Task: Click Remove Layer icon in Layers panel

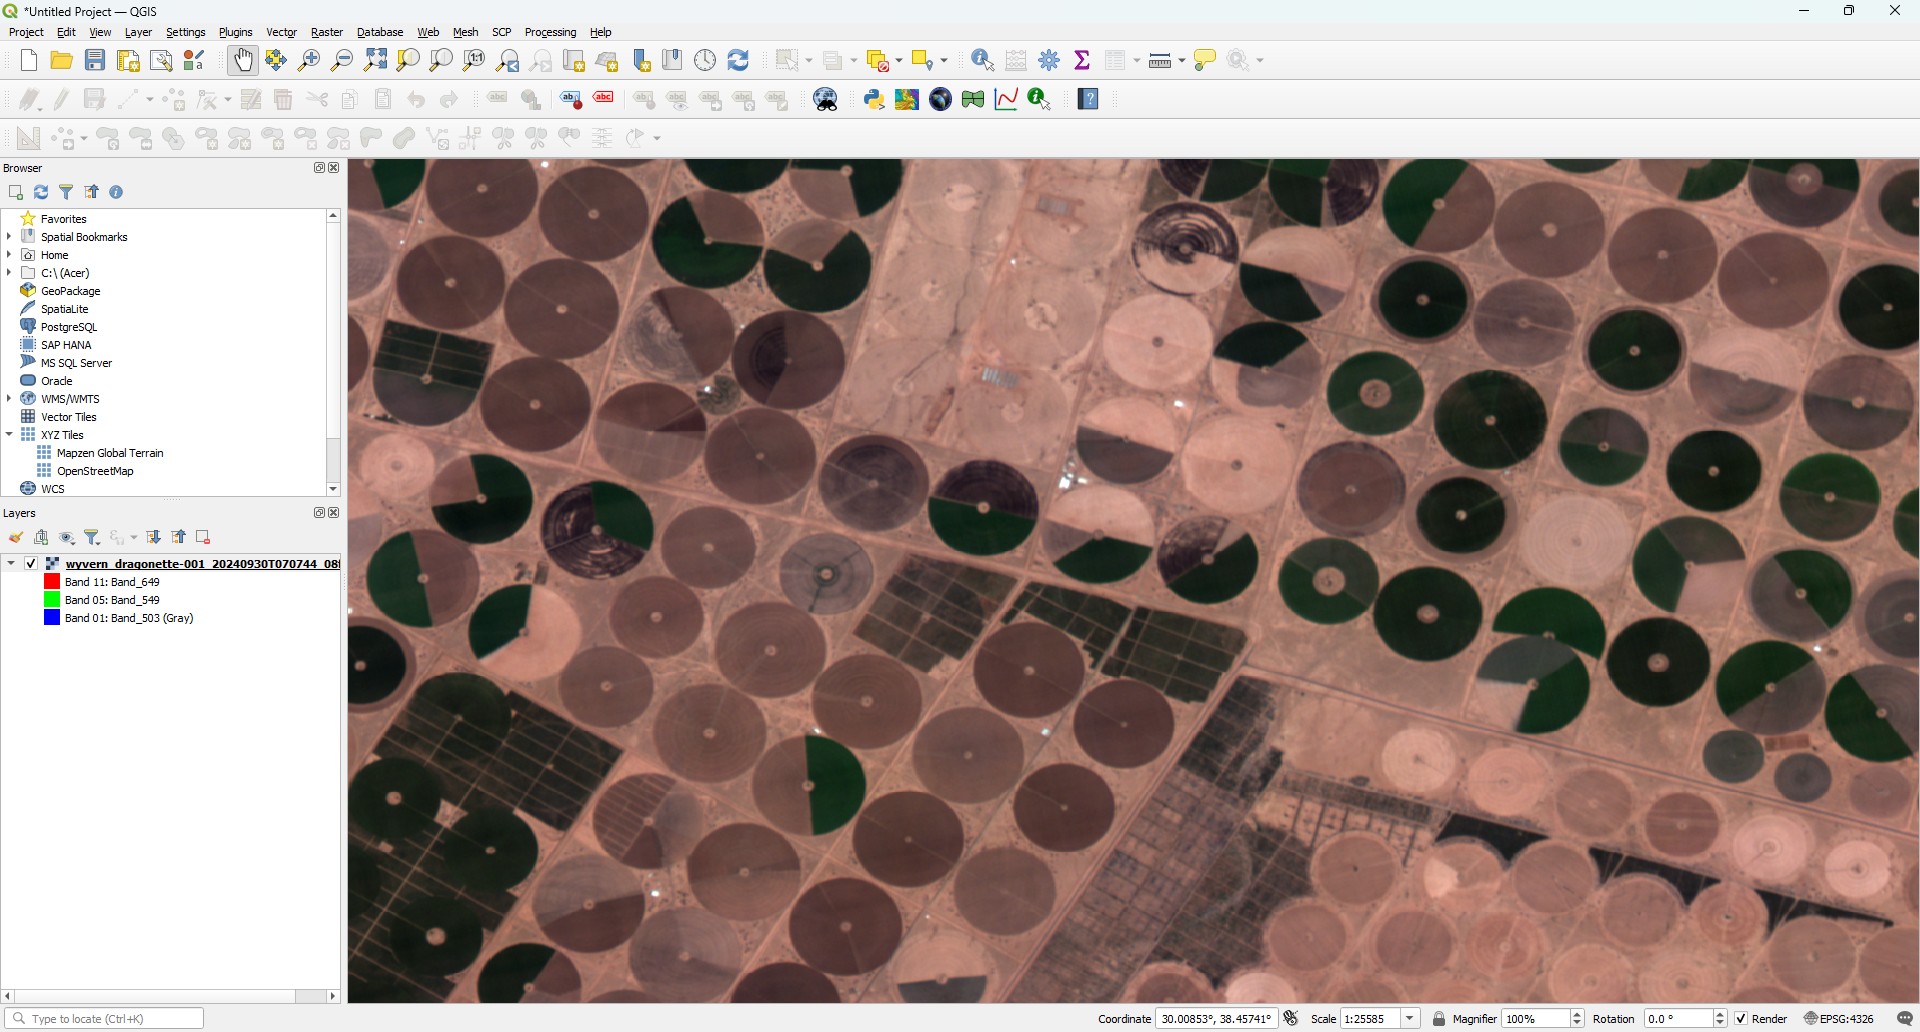Action: coord(203,538)
